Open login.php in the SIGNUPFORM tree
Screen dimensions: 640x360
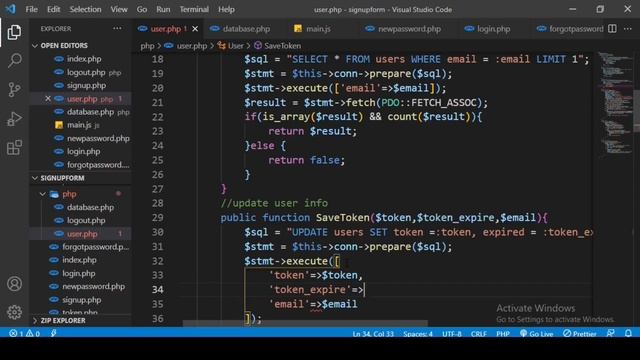click(x=80, y=273)
